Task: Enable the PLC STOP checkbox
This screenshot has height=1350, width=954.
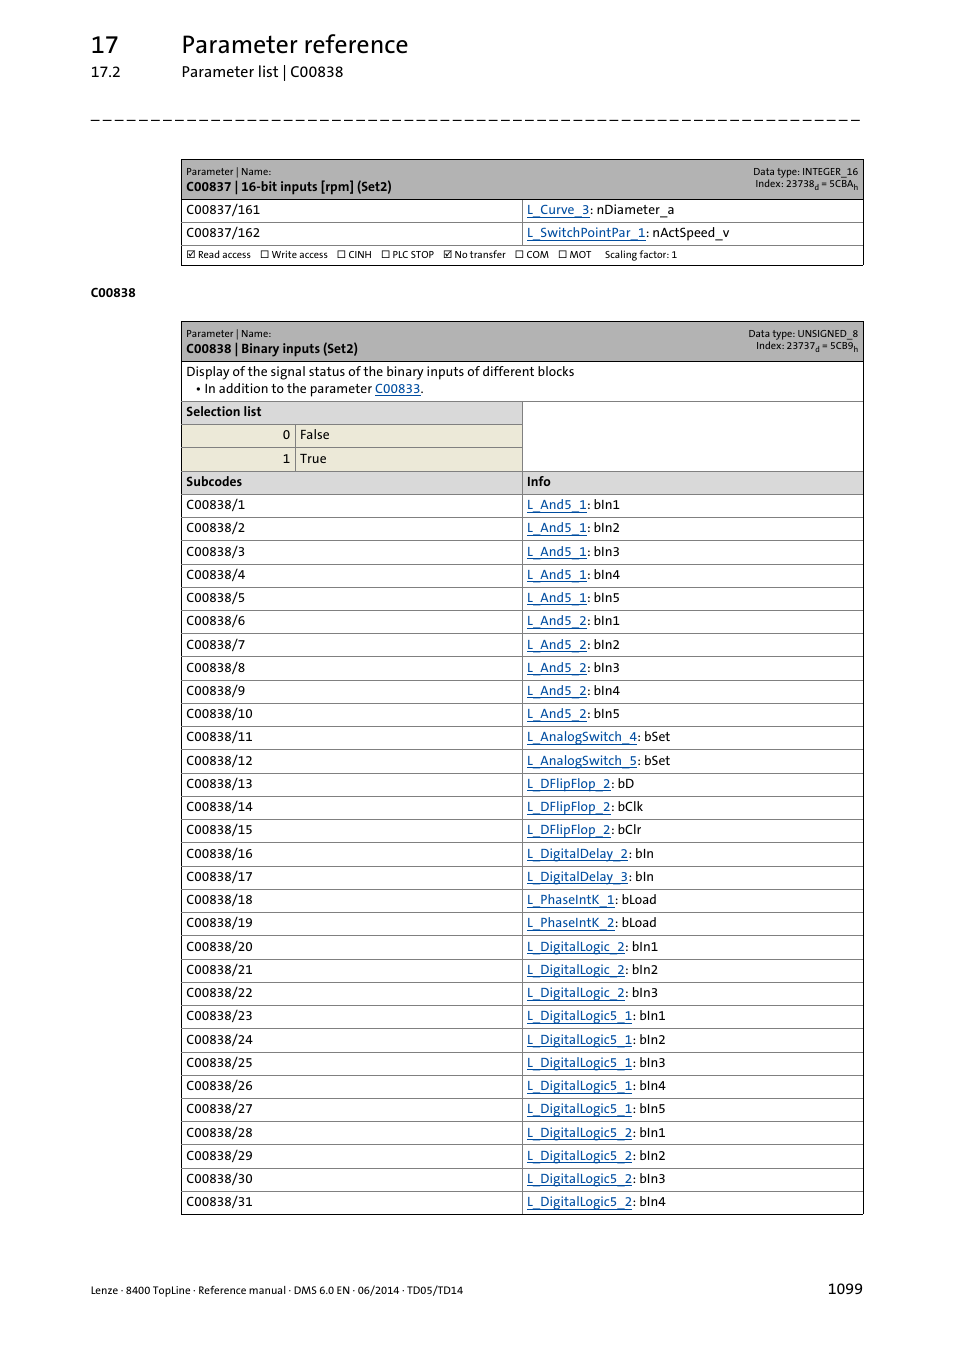Action: (384, 254)
